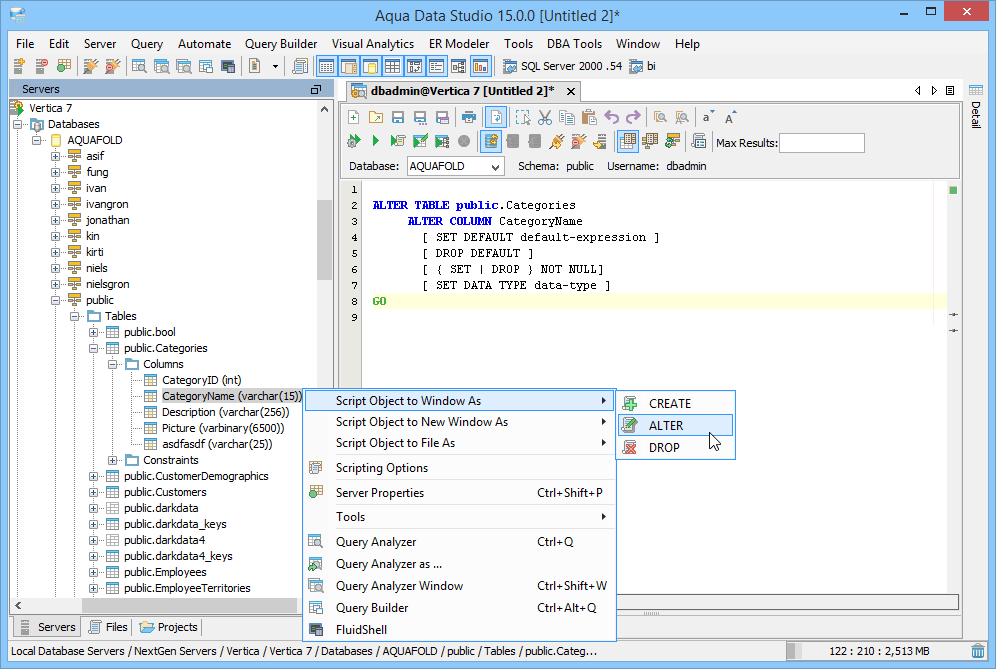Expand the asif schema node
This screenshot has width=996, height=669.
pos(55,156)
